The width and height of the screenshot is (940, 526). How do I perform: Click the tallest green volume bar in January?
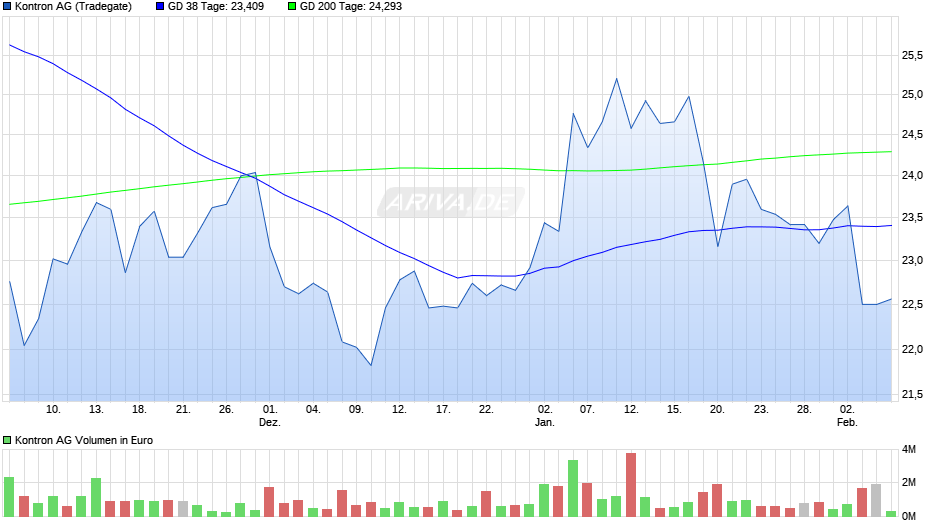[x=573, y=488]
